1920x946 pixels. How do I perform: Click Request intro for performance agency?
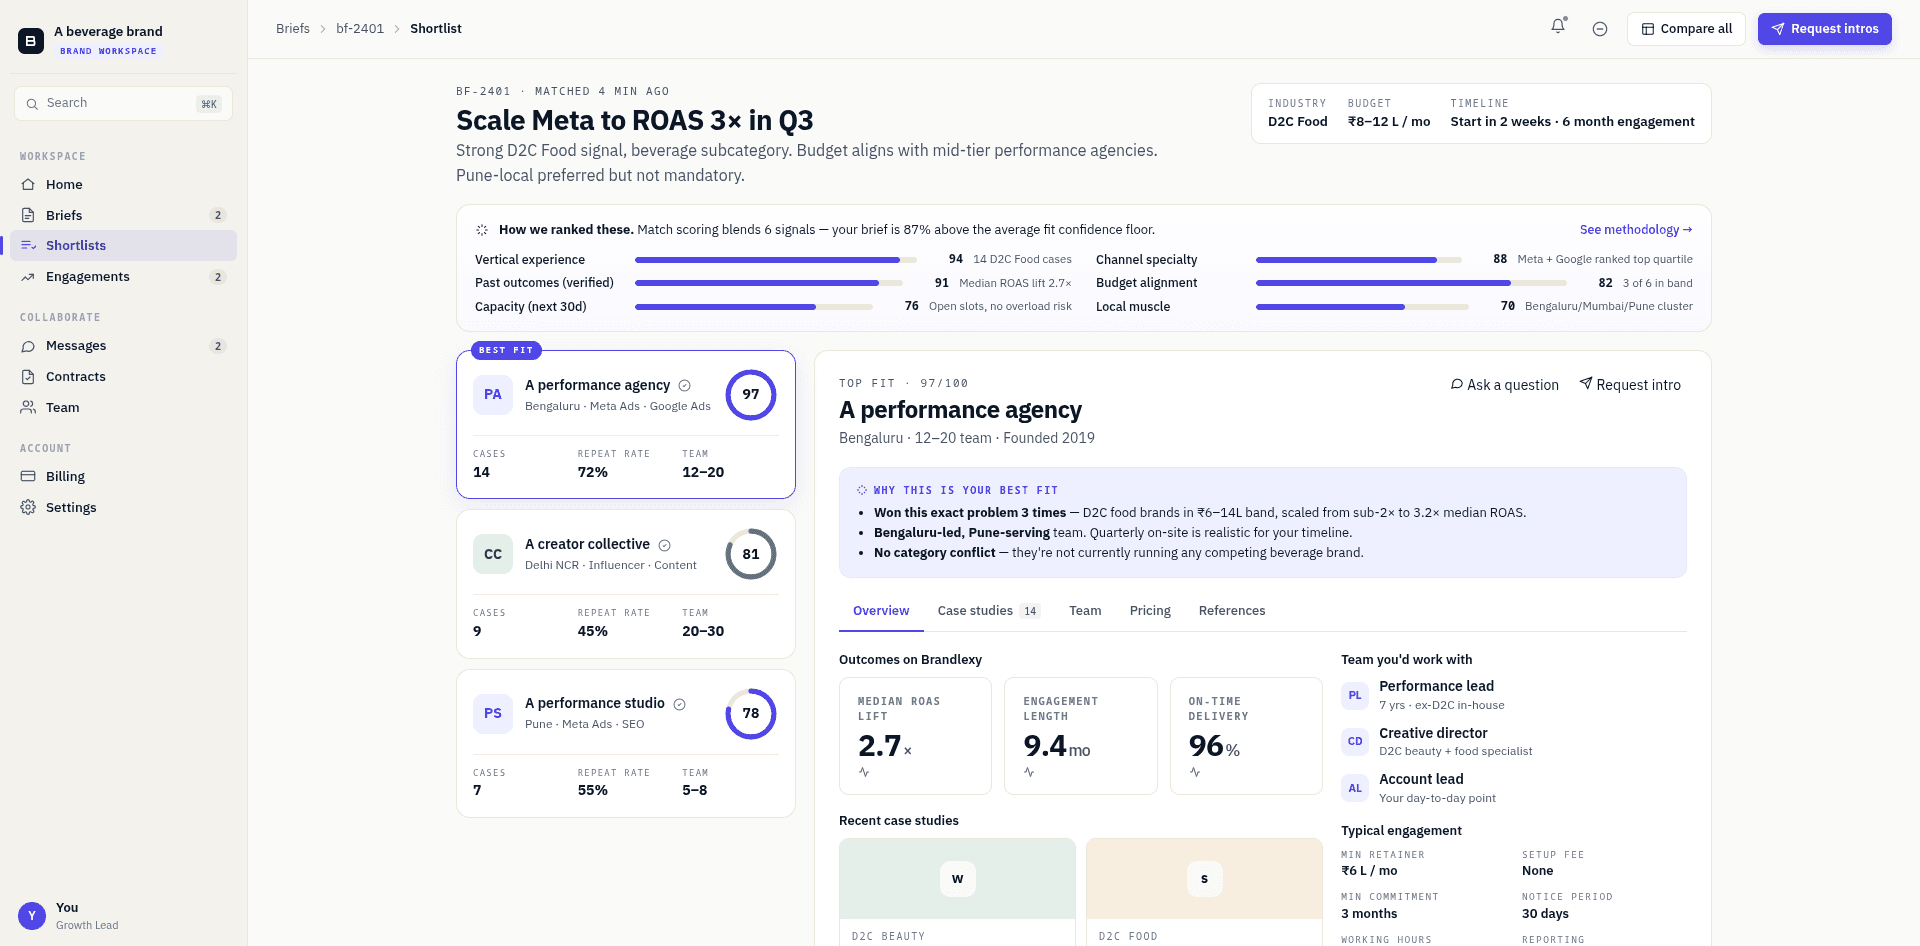pyautogui.click(x=1630, y=385)
